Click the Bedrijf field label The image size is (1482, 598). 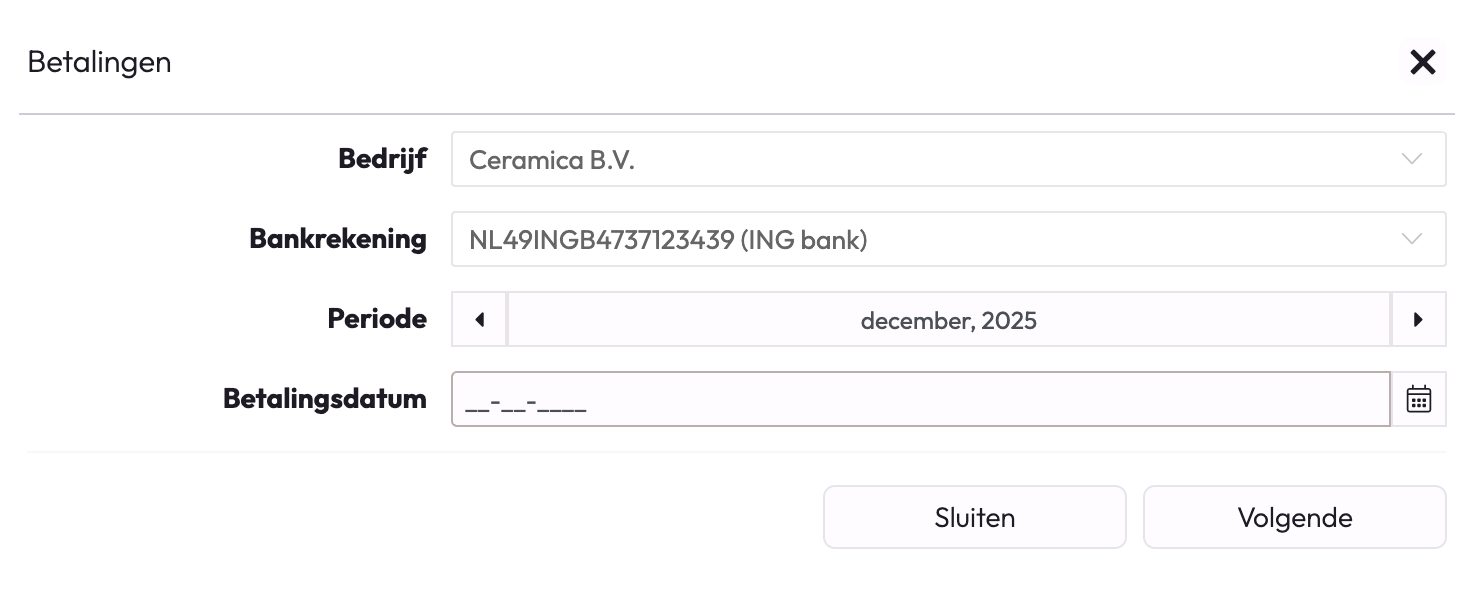click(x=383, y=159)
